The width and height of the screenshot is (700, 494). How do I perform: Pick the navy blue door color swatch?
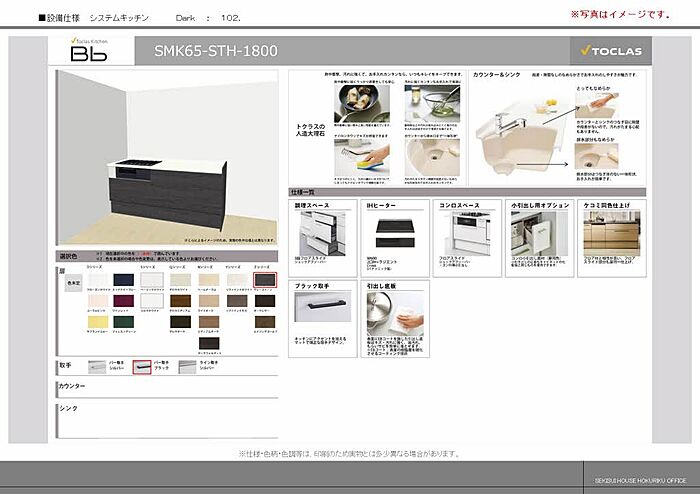123,280
